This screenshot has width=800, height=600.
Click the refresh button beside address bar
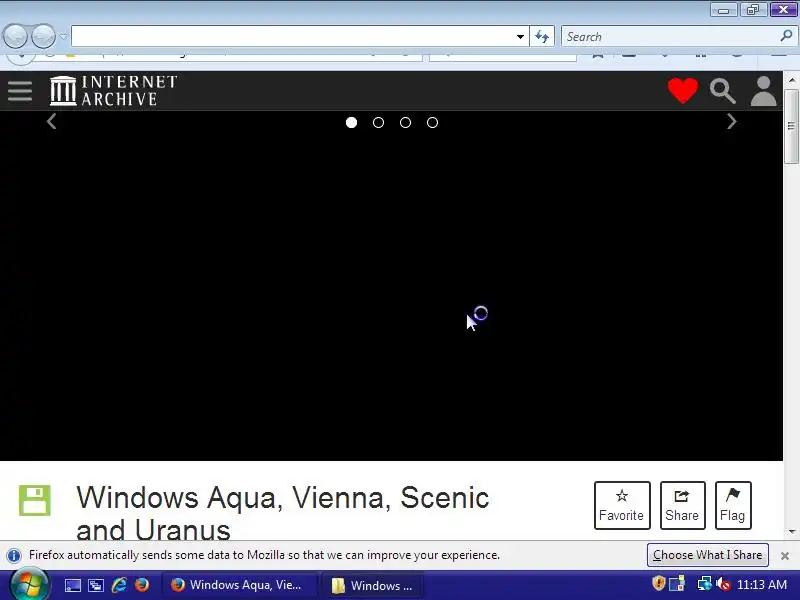(x=542, y=37)
